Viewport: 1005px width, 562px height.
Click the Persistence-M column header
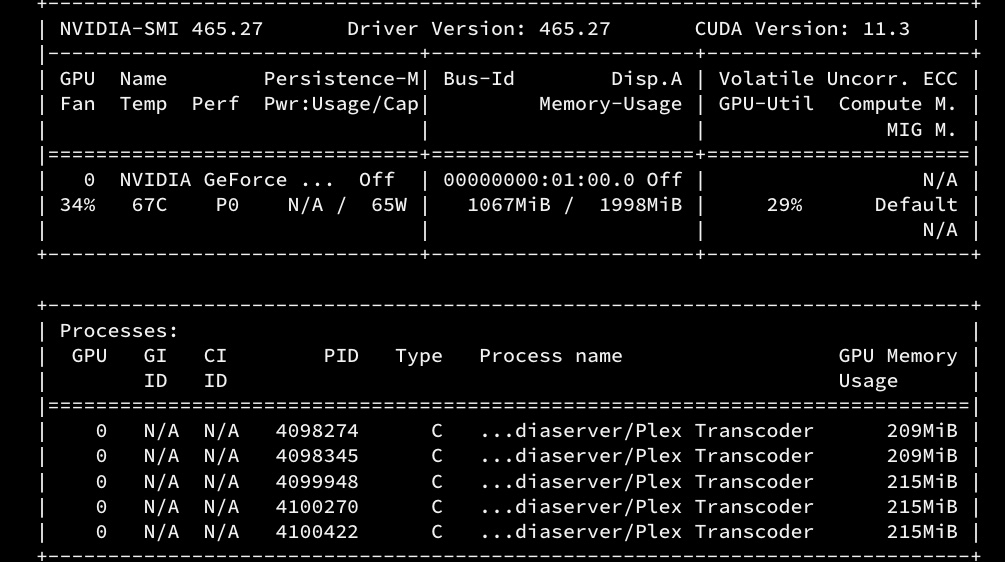tap(341, 79)
